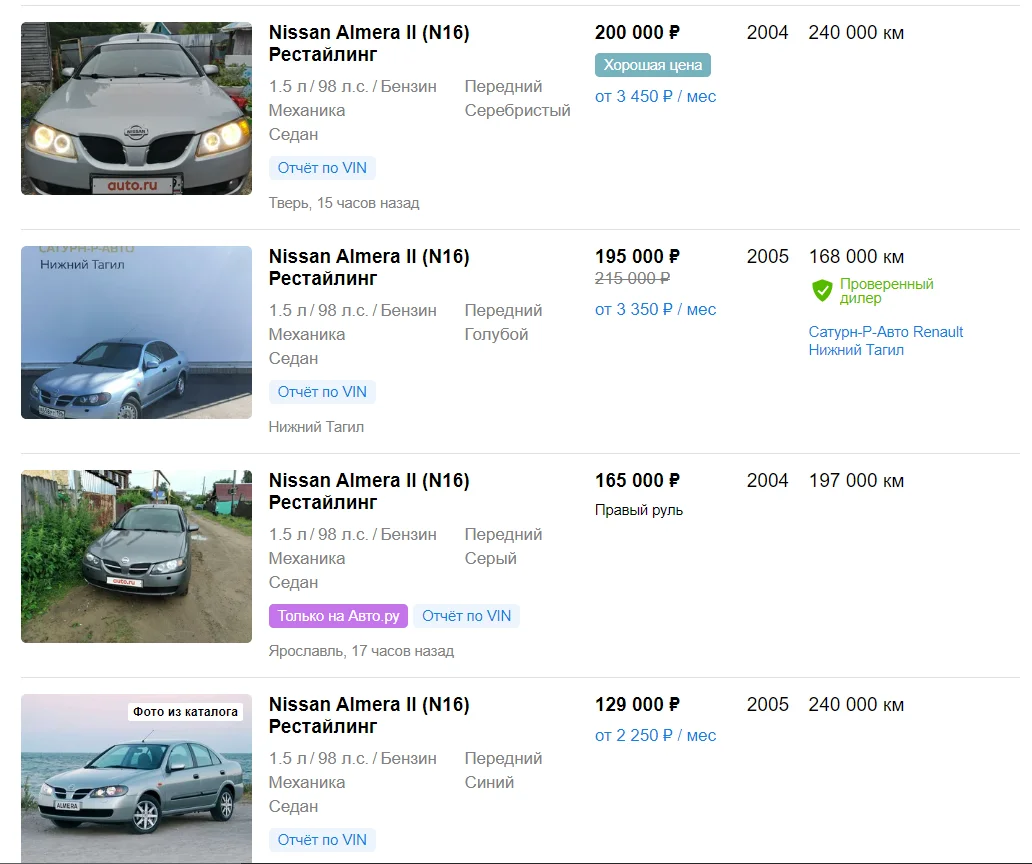Open the silver Almera photo from Тверь listing
Screen dimensions: 1032x864
point(136,109)
